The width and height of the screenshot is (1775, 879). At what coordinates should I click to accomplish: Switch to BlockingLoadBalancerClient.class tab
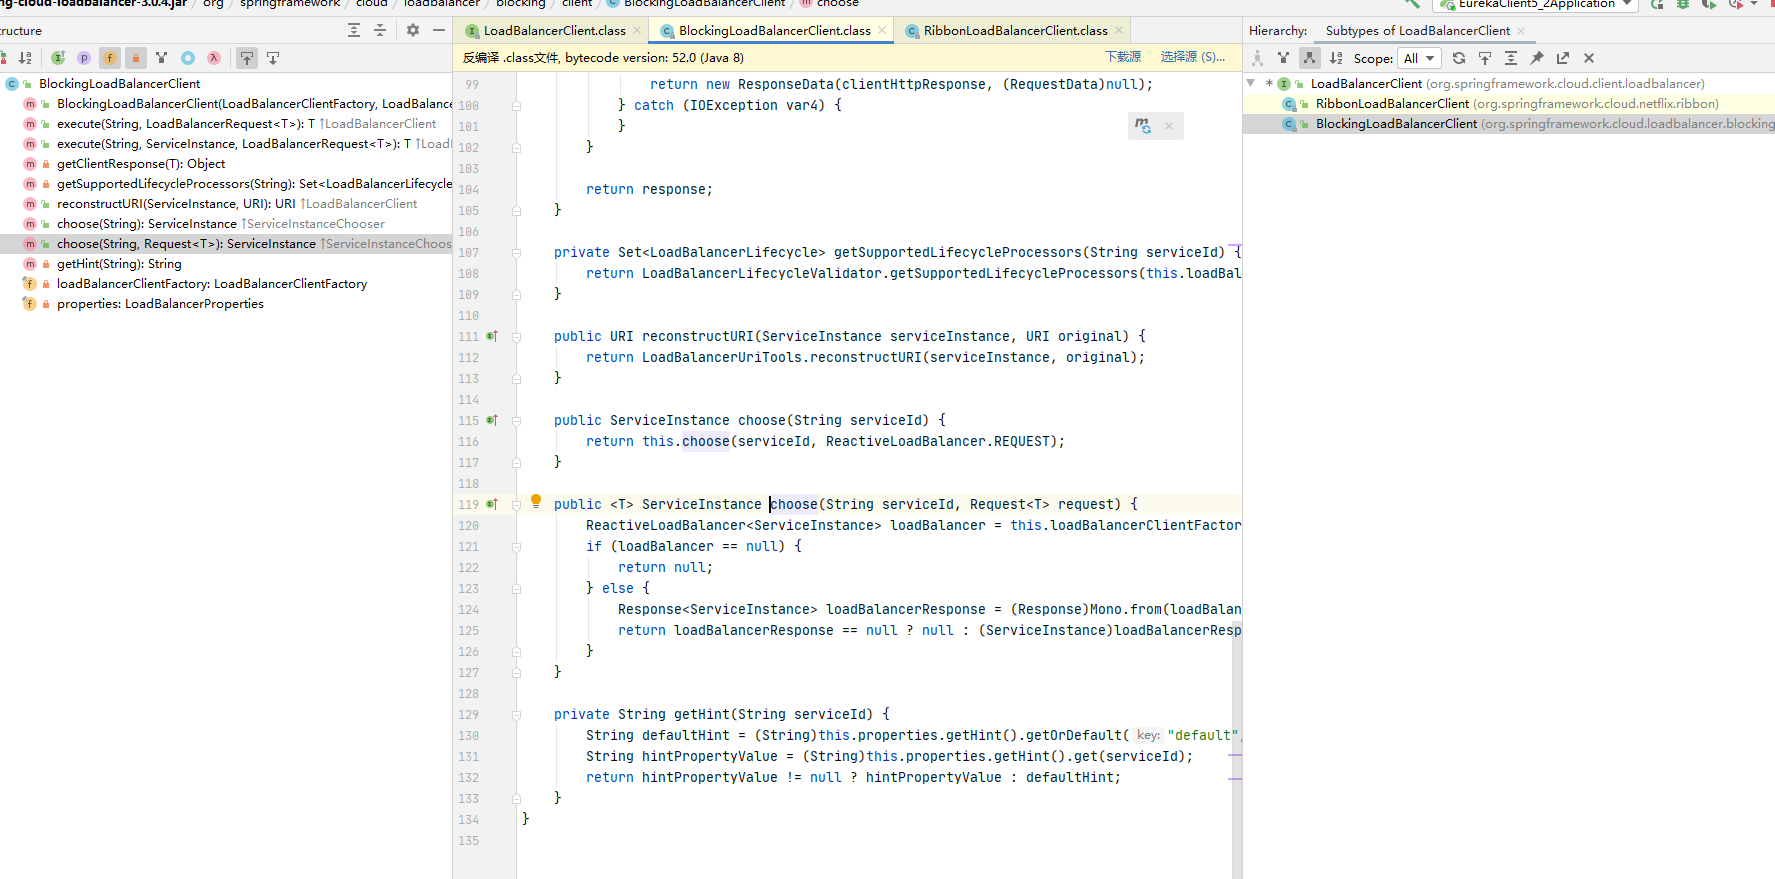click(x=773, y=31)
